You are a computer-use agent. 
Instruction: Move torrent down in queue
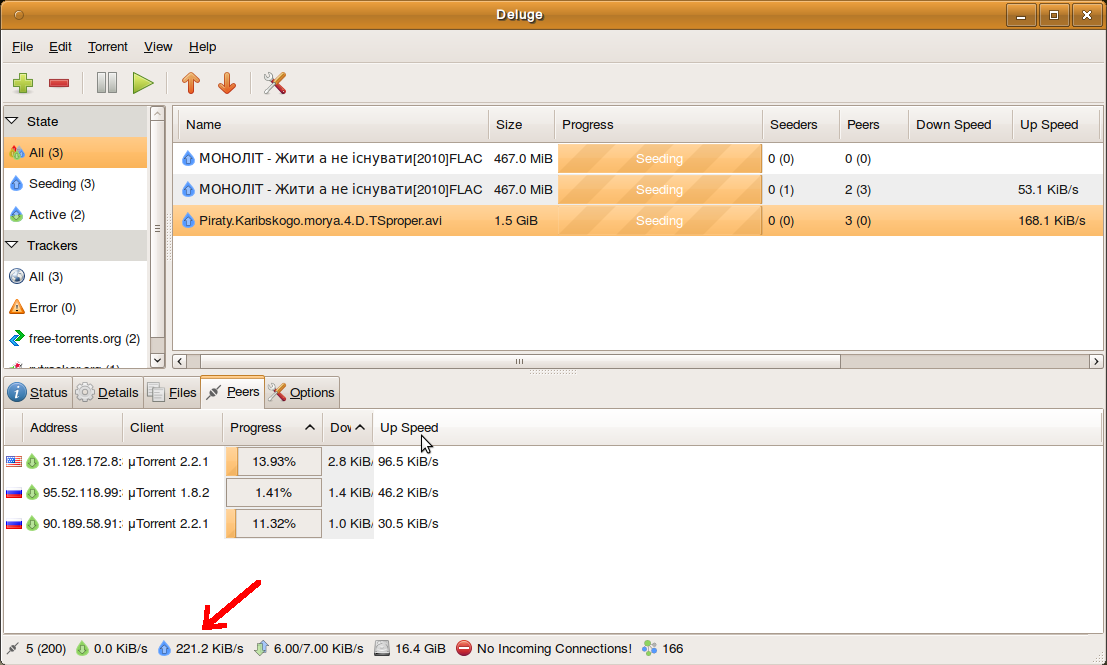pyautogui.click(x=227, y=83)
